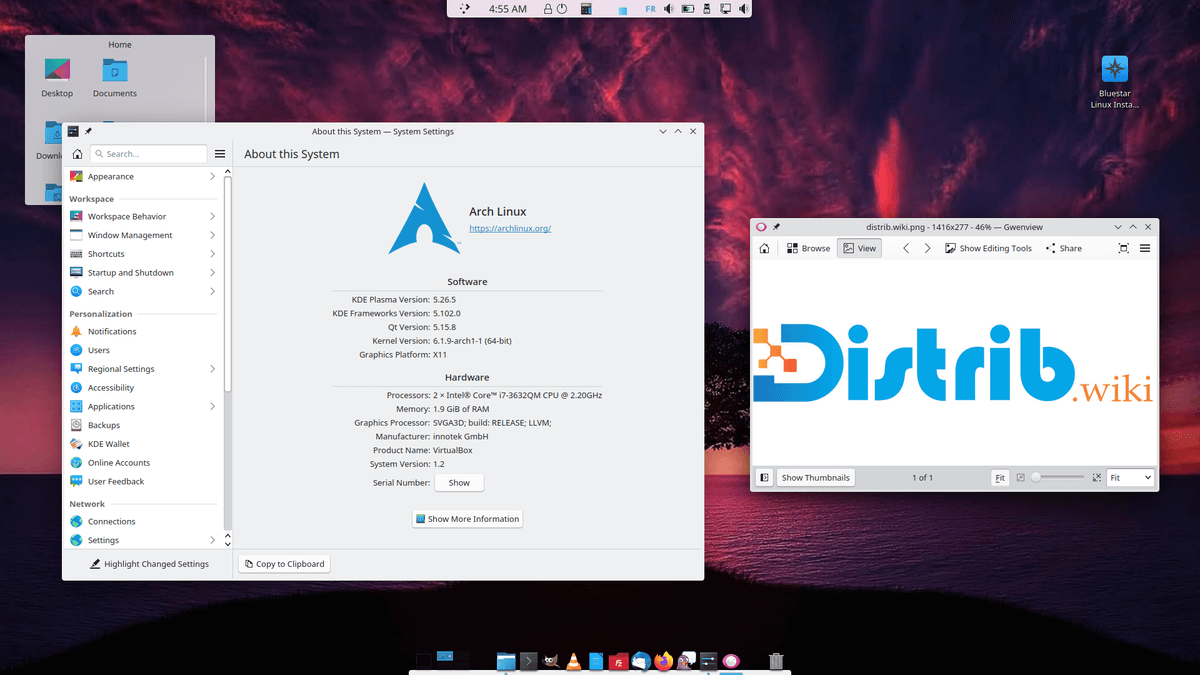Expand Applications settings category
1200x675 pixels.
point(143,407)
